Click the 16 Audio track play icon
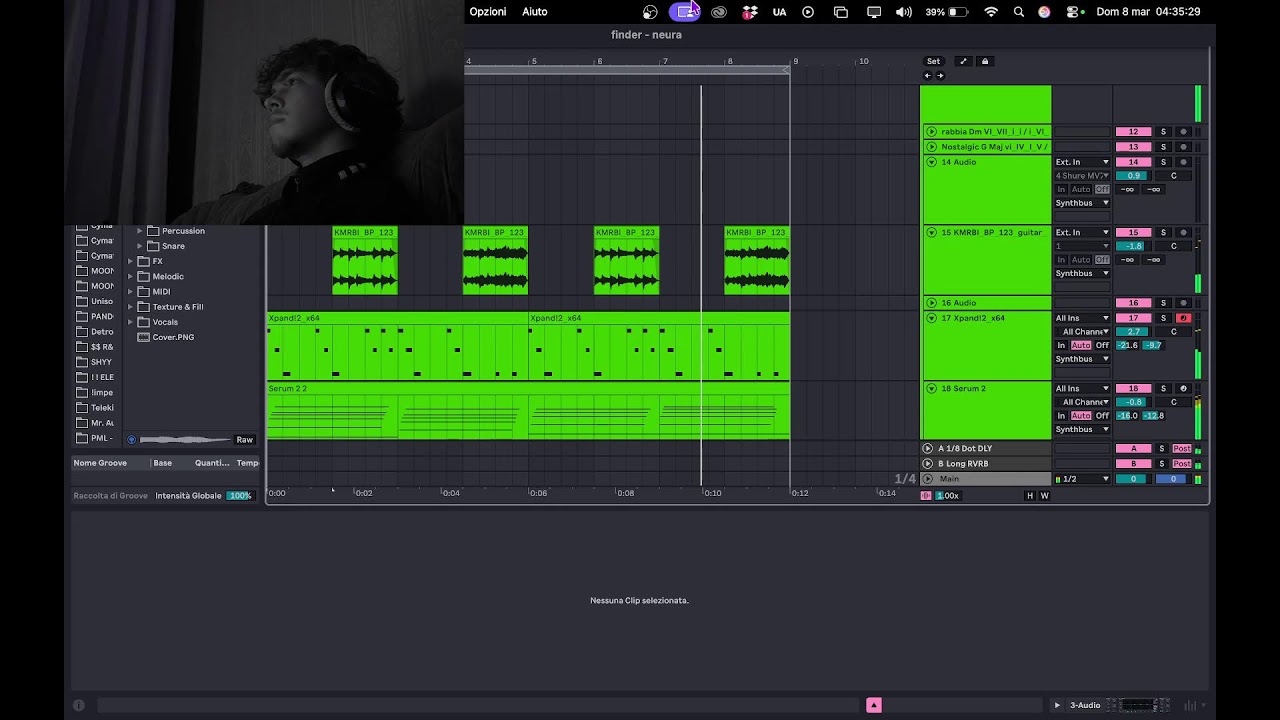The width and height of the screenshot is (1280, 720). (x=931, y=303)
